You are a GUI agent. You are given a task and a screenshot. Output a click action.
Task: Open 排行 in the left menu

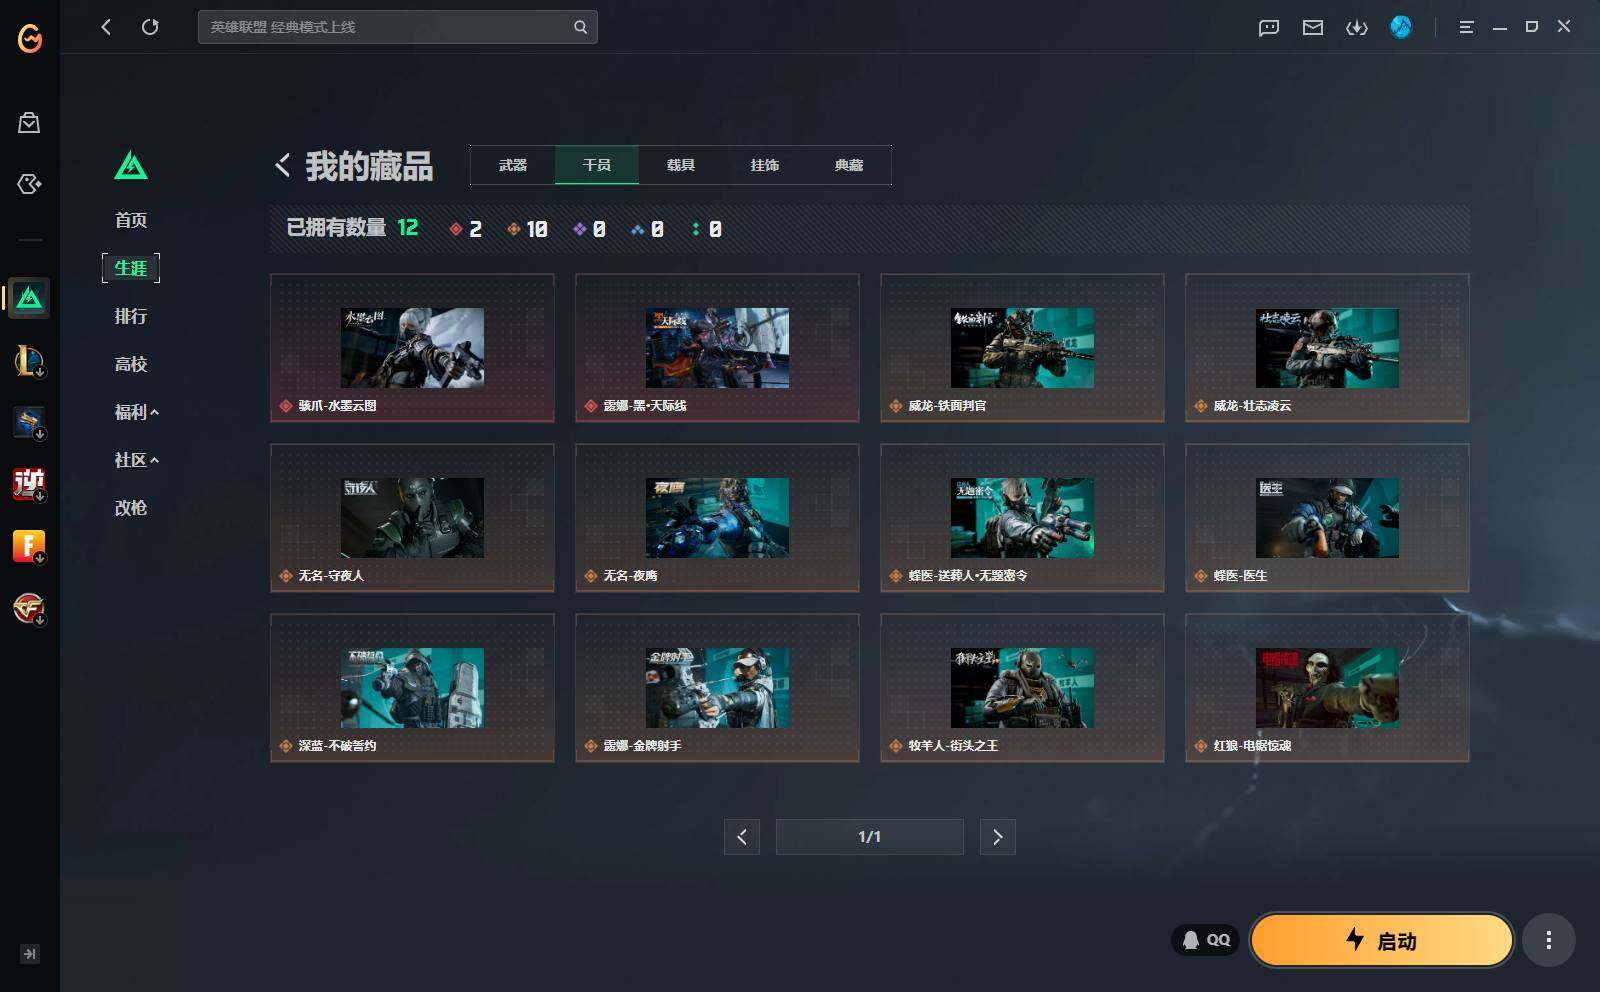pyautogui.click(x=131, y=316)
